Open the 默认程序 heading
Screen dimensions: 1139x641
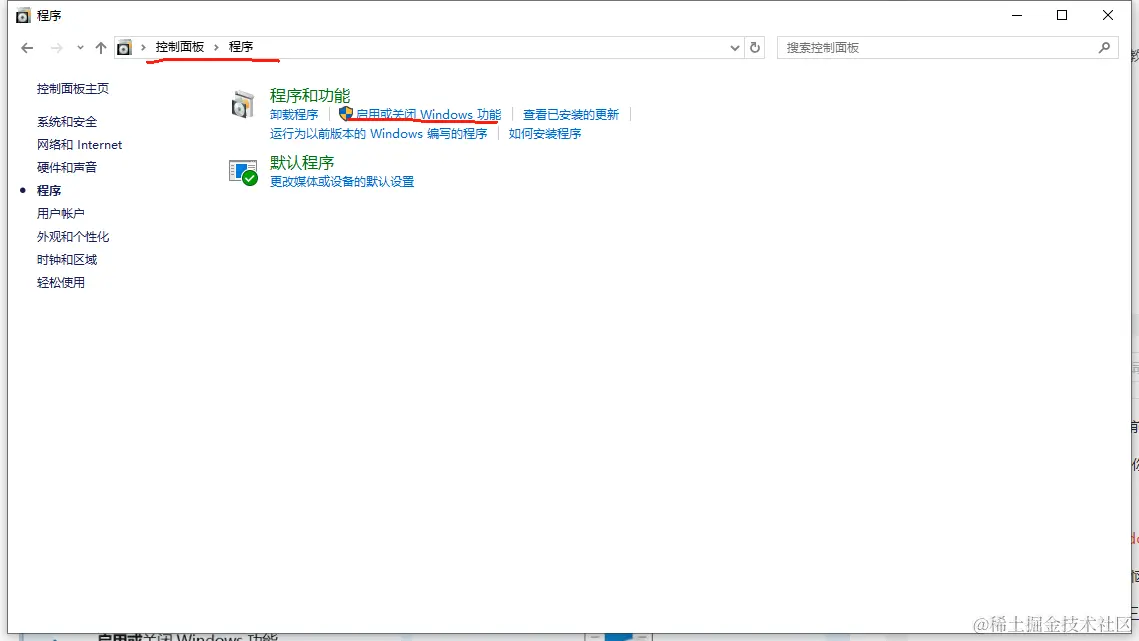pos(301,162)
